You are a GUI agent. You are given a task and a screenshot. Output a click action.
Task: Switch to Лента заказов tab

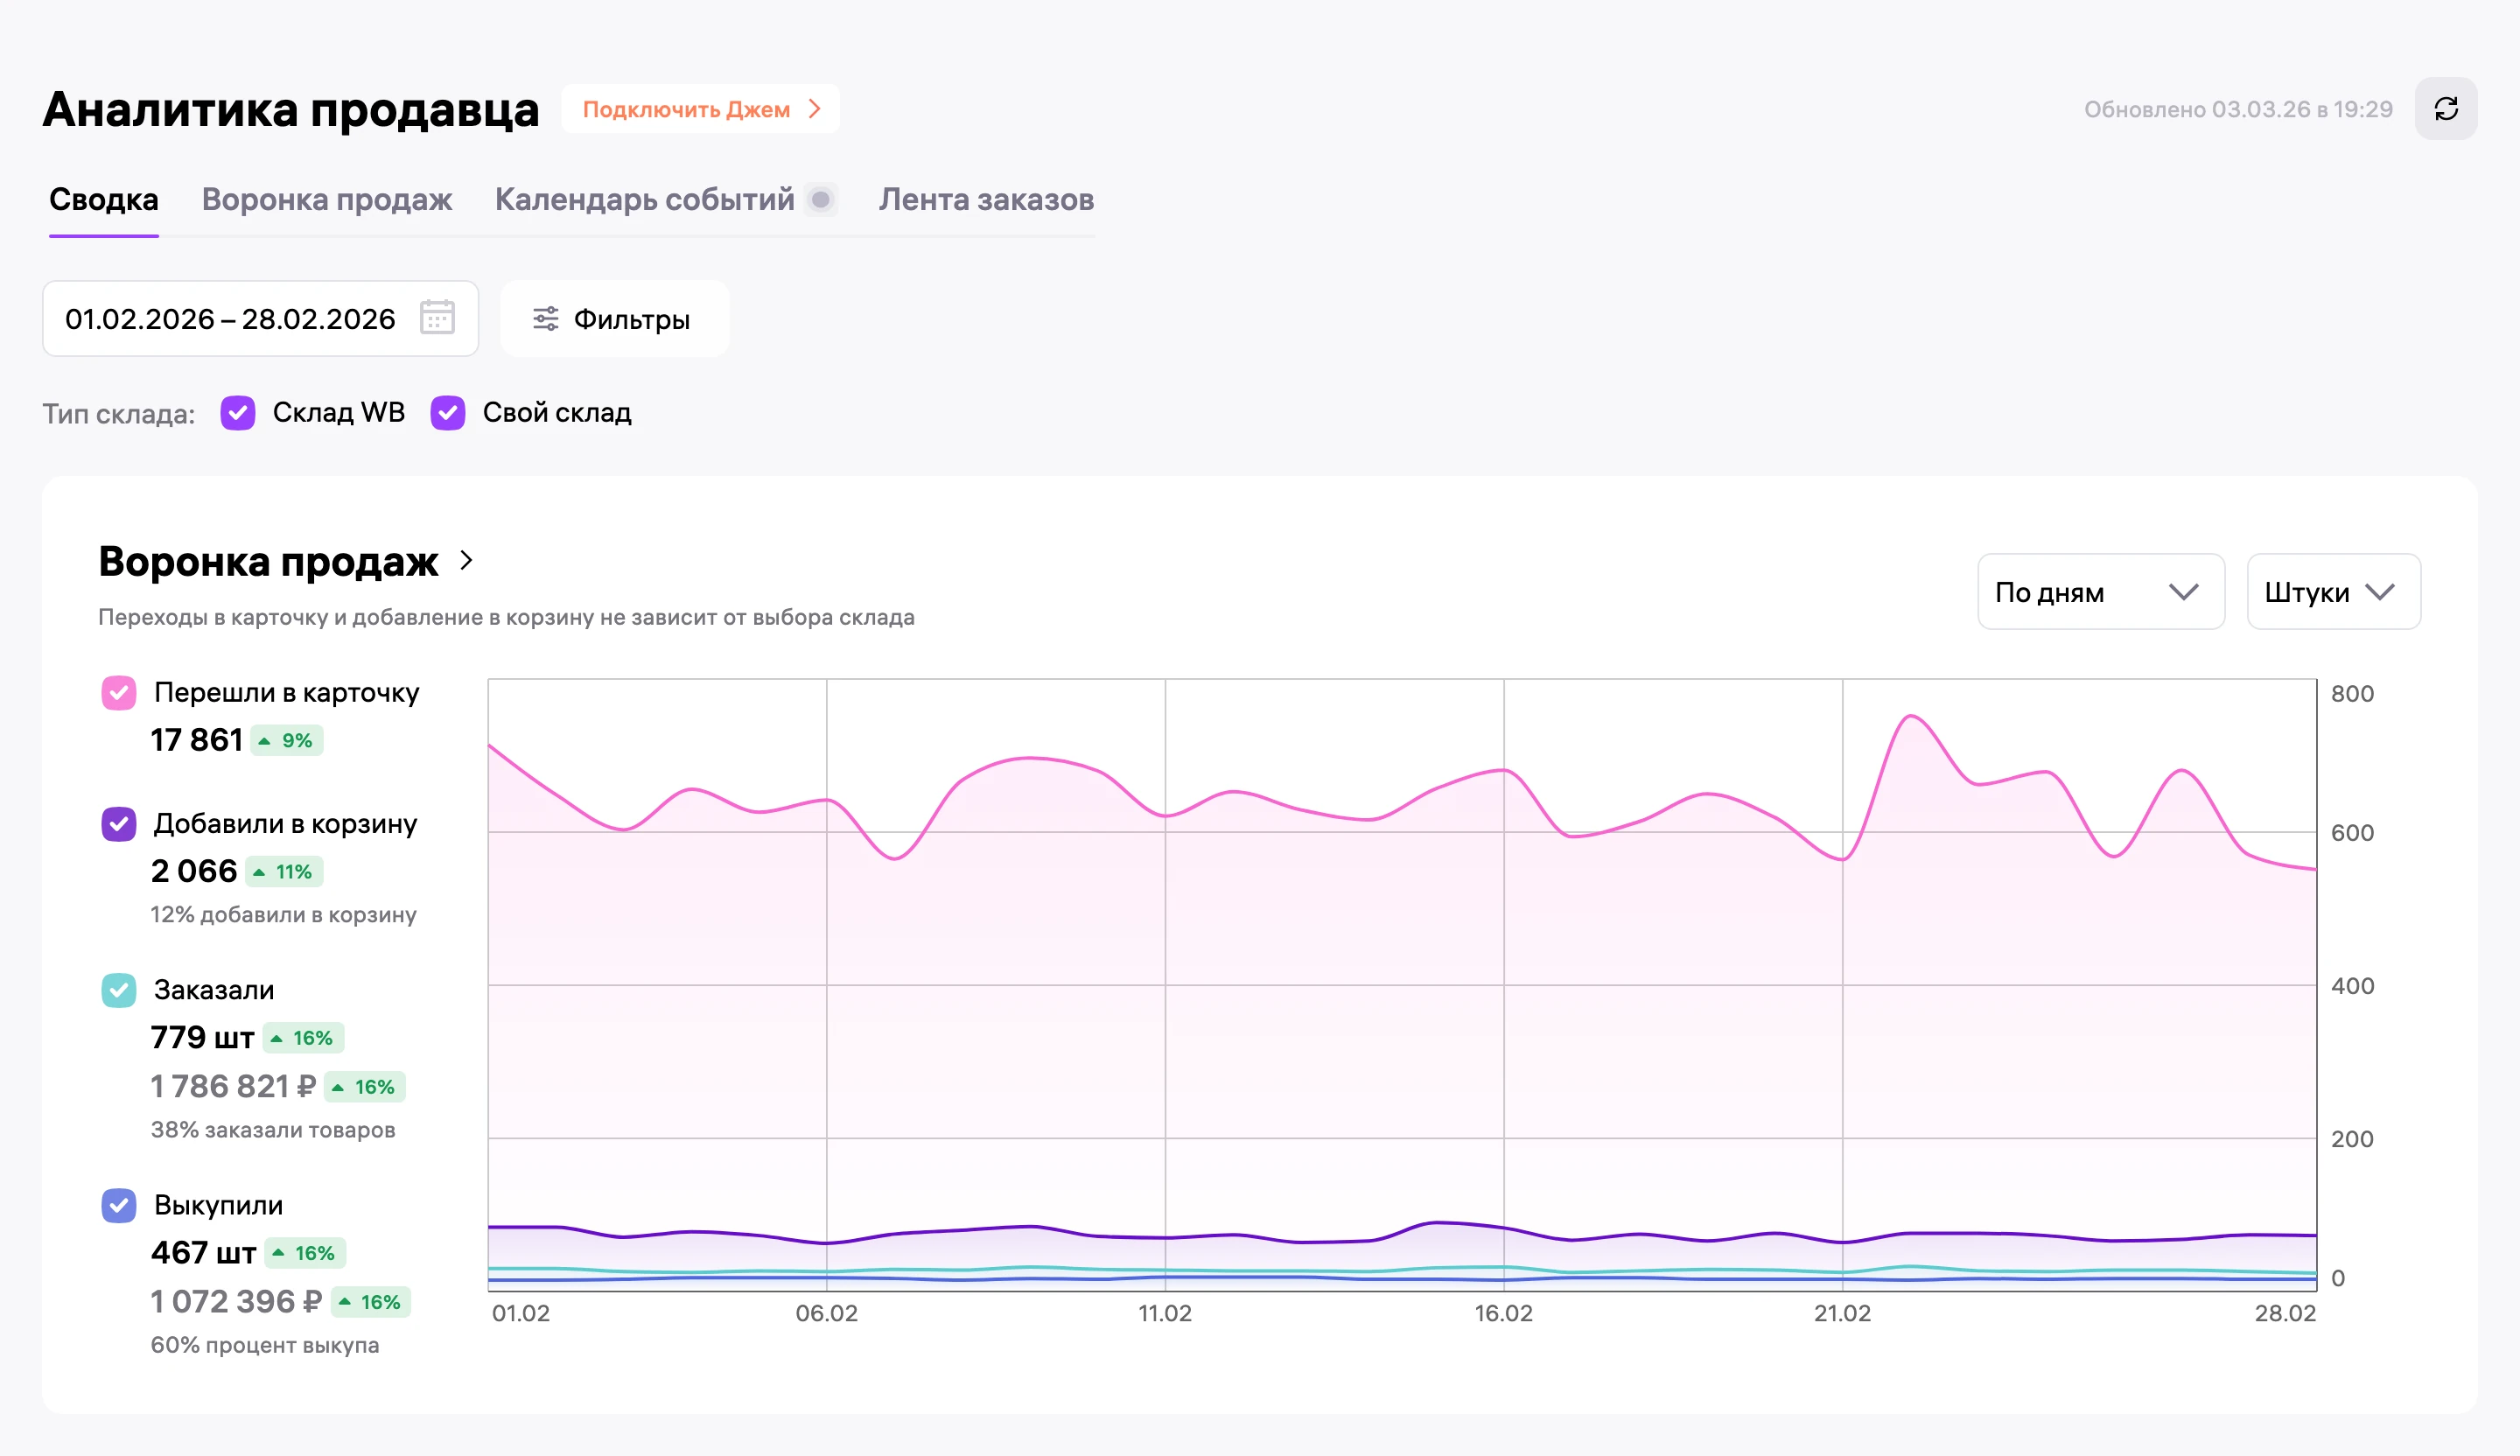point(986,200)
